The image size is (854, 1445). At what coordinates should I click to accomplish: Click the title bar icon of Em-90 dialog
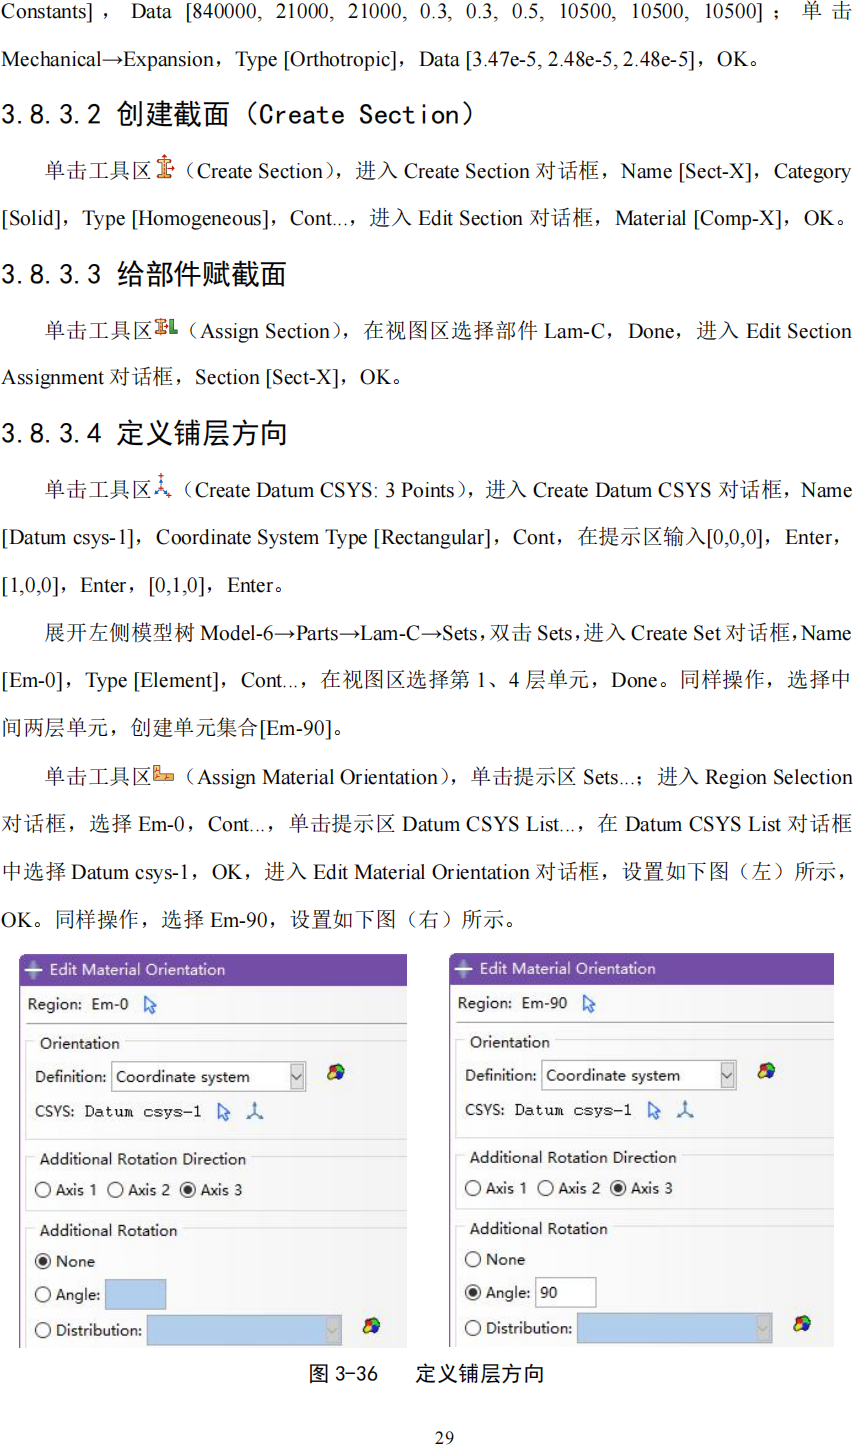pyautogui.click(x=464, y=968)
